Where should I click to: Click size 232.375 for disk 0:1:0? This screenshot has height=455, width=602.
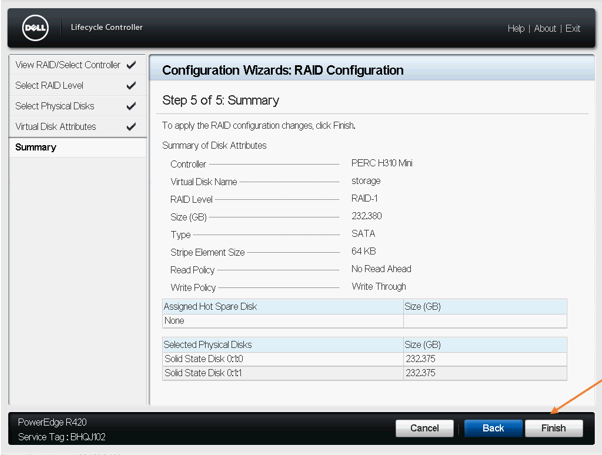pos(420,359)
